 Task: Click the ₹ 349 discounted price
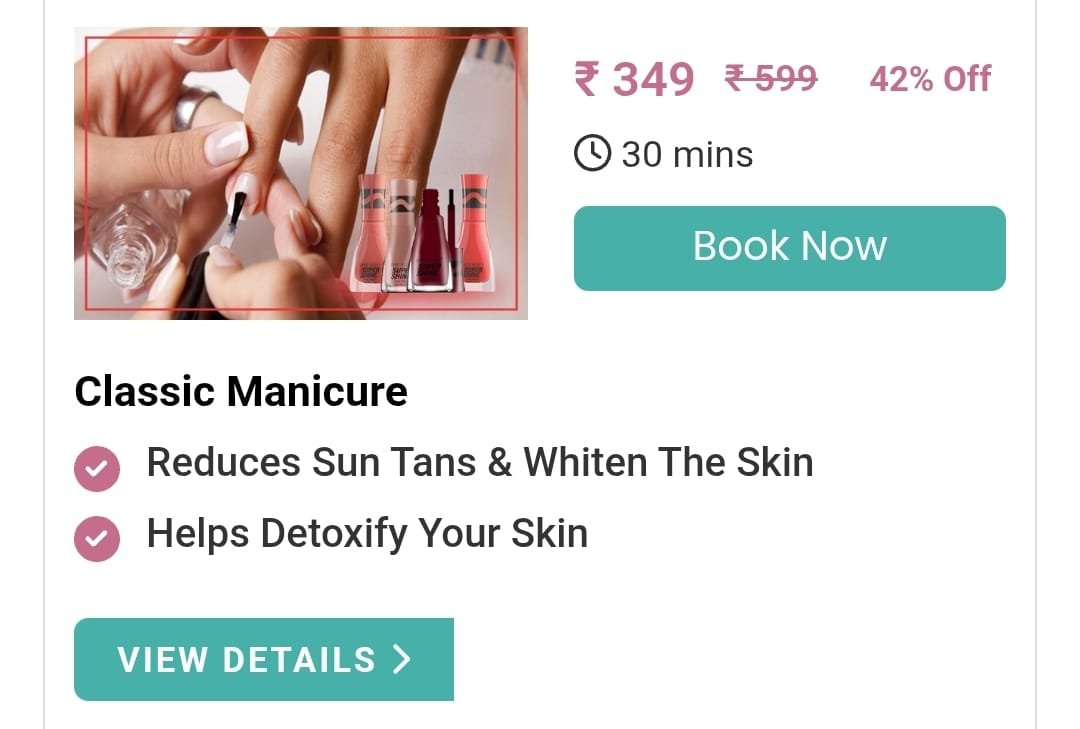pyautogui.click(x=634, y=79)
